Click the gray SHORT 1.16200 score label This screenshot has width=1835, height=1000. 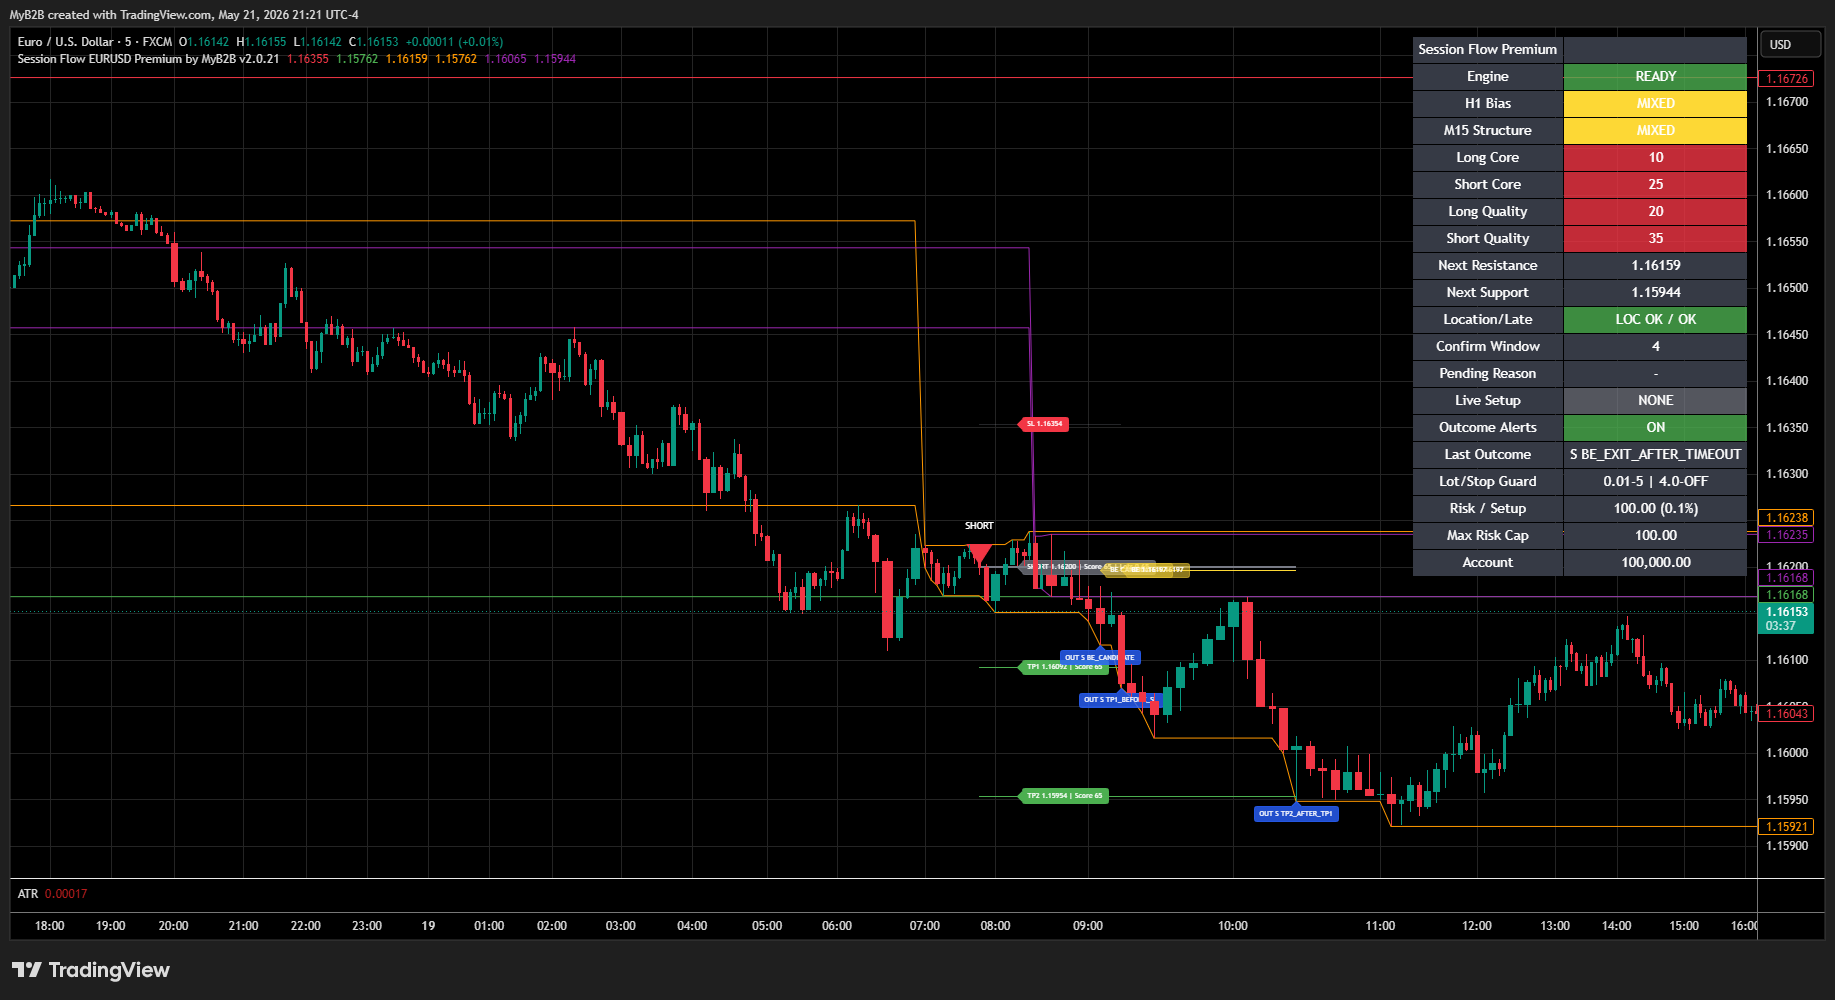pos(1063,567)
